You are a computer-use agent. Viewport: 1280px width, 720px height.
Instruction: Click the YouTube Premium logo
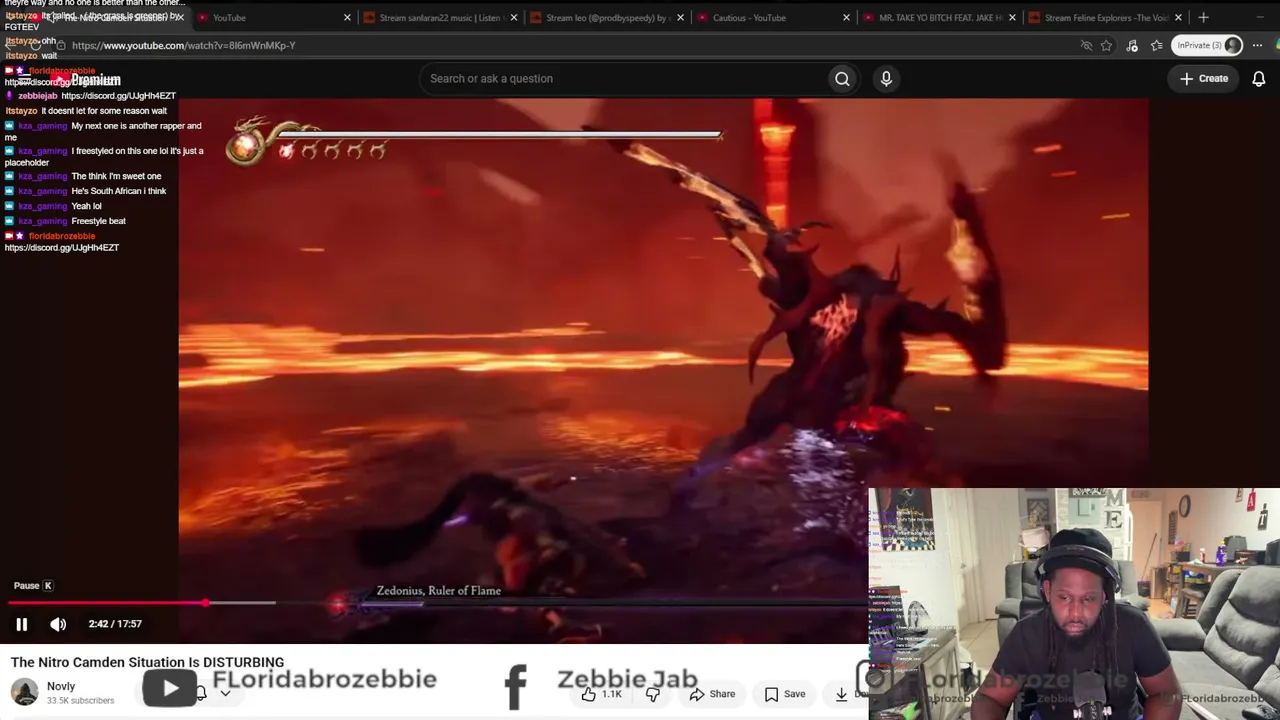click(x=87, y=80)
